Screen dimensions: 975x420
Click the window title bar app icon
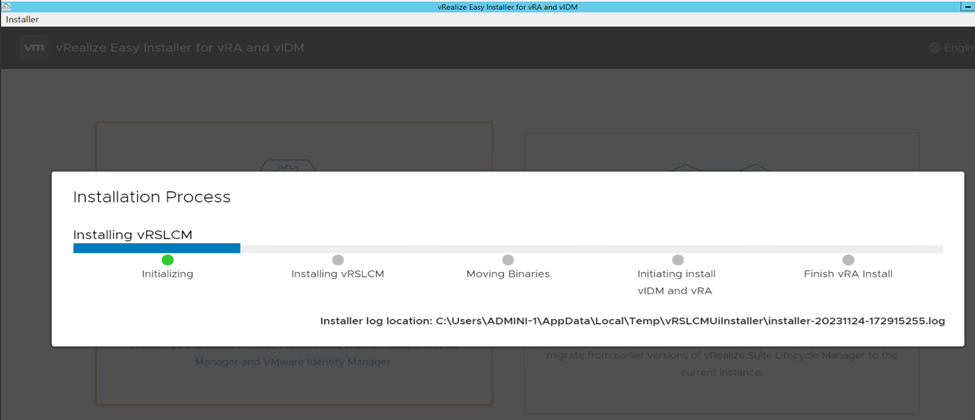(6, 5)
